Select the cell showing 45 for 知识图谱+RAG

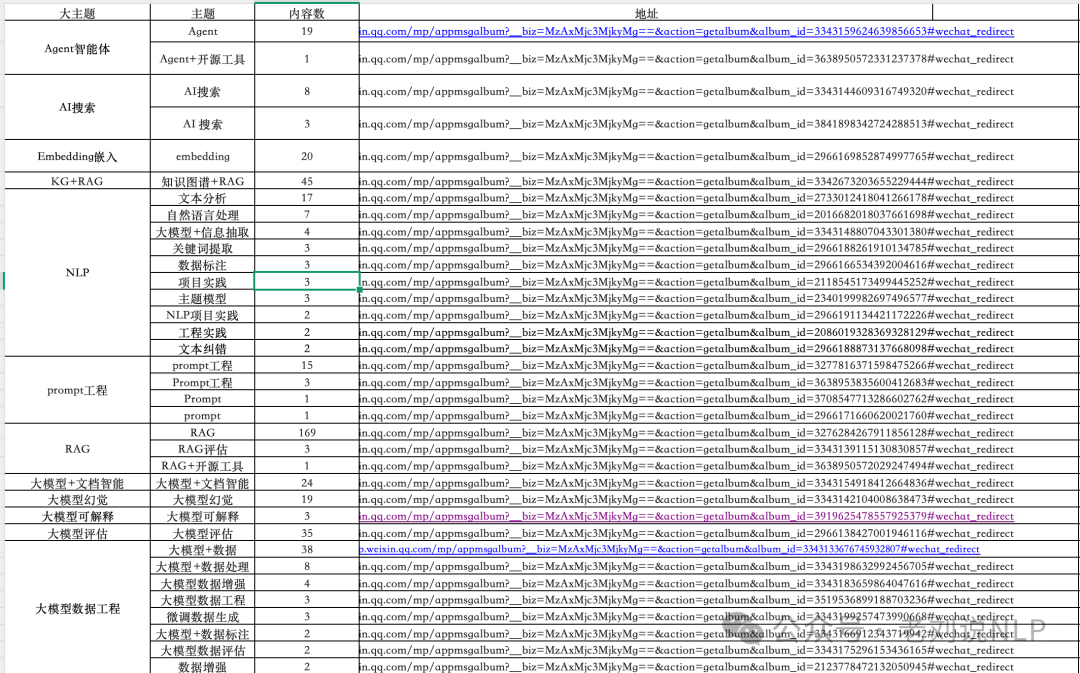point(307,181)
